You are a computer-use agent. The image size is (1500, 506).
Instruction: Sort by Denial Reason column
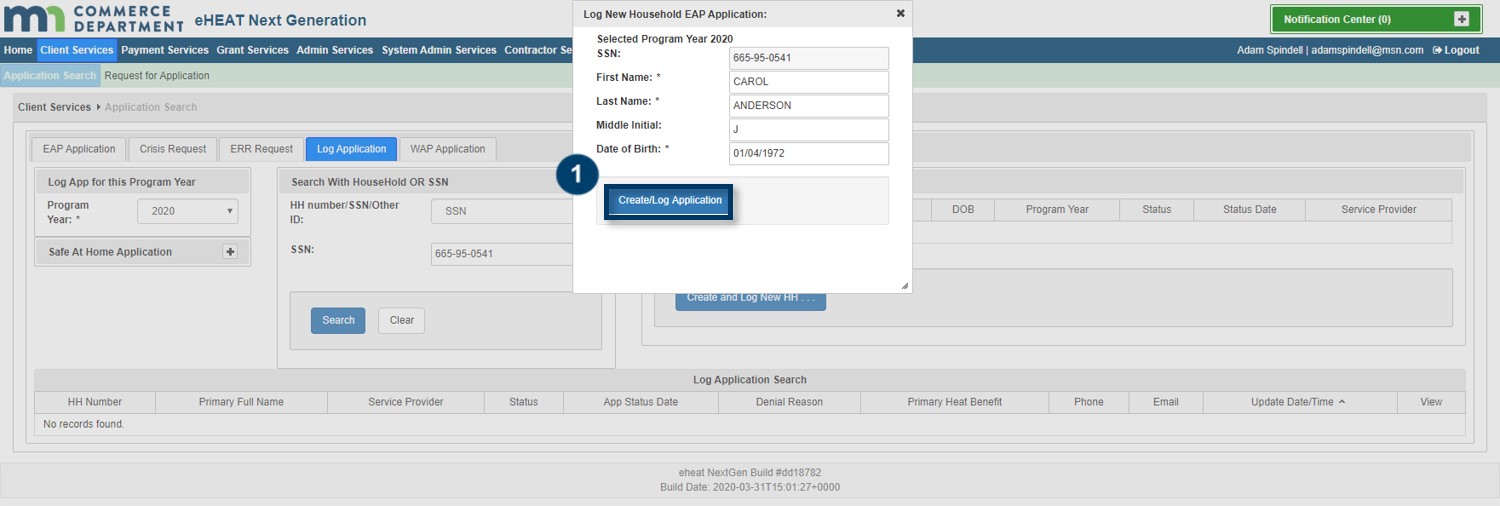pos(789,402)
